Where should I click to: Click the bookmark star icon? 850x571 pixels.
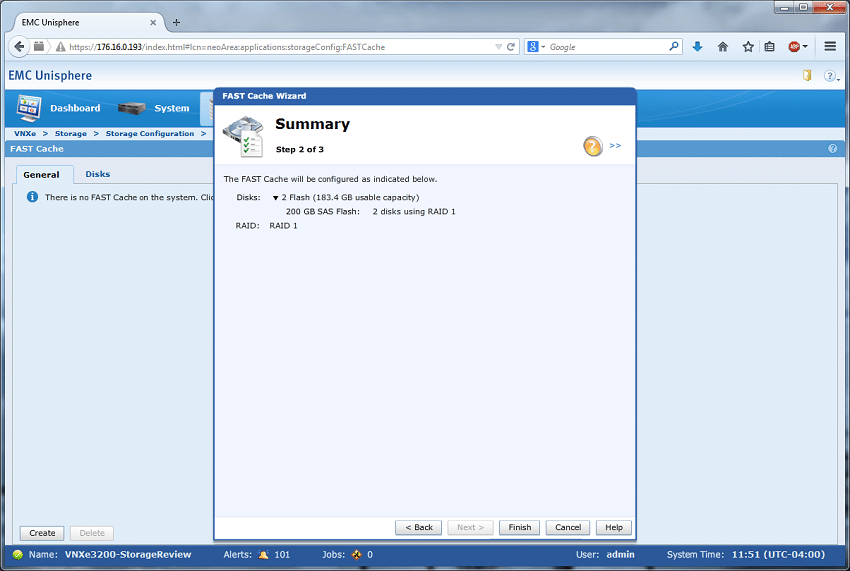tap(748, 47)
